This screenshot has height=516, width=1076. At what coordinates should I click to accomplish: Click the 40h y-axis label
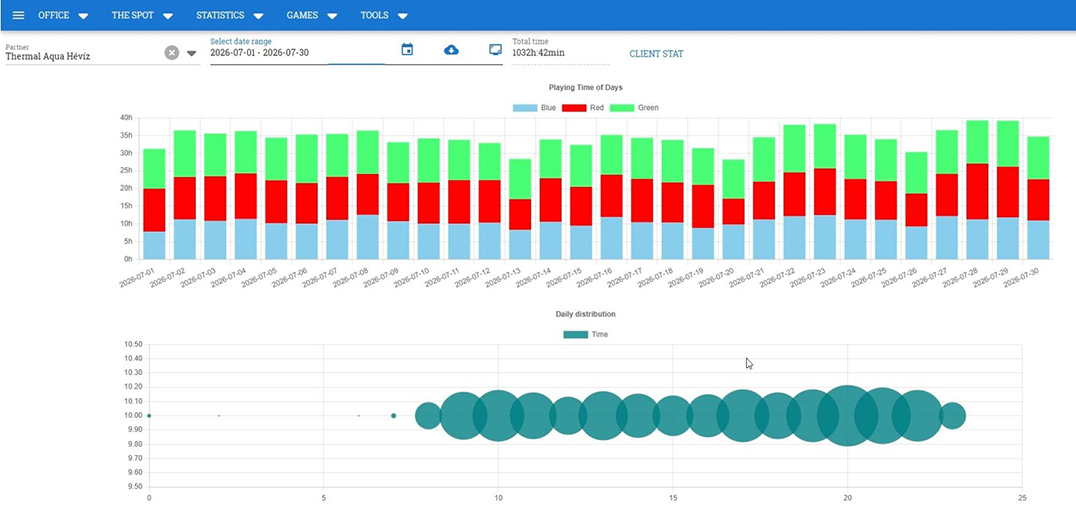(x=126, y=118)
